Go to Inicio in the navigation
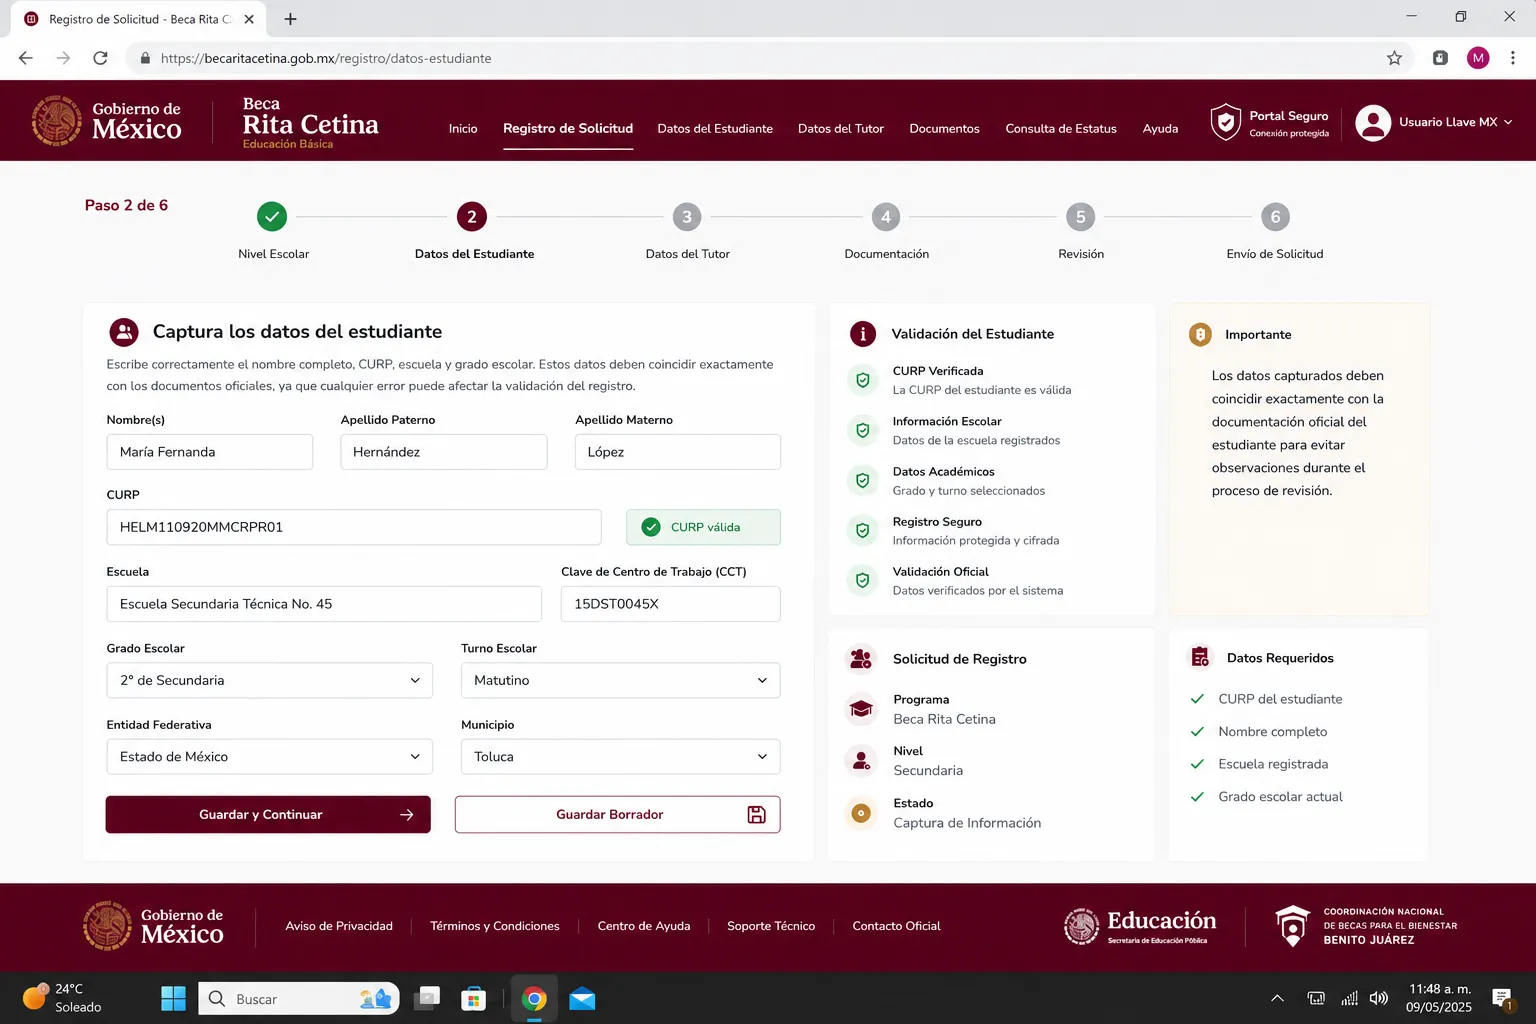This screenshot has height=1024, width=1536. (463, 129)
